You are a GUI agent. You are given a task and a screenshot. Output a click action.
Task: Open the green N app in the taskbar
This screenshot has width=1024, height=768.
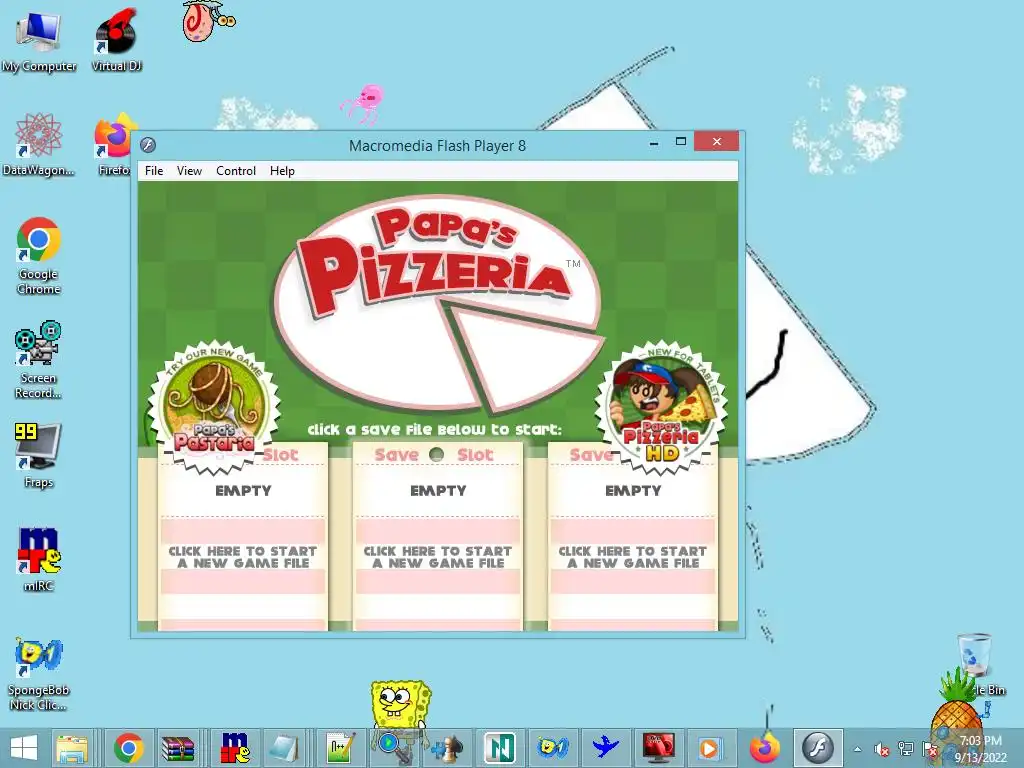tap(500, 748)
